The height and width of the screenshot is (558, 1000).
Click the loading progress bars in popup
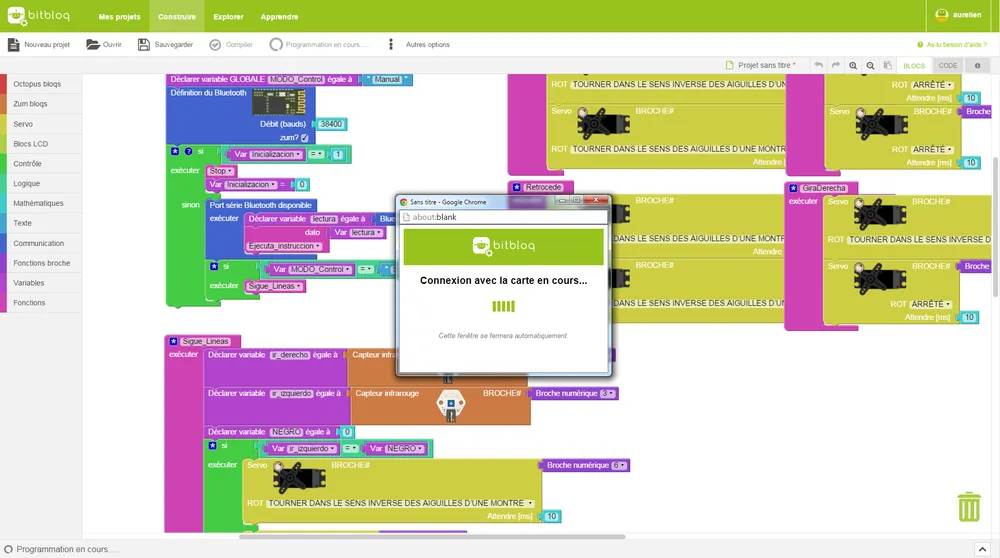tap(503, 307)
